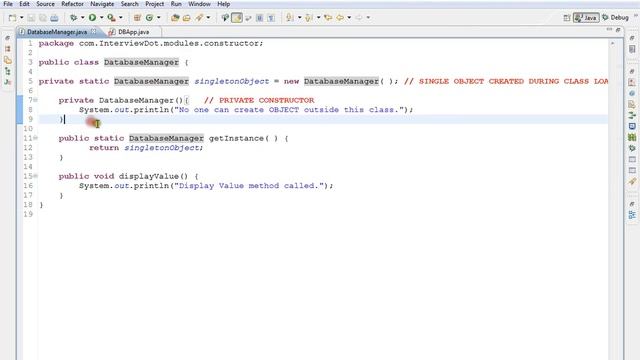Open Package Explorer from left sidebar
The image size is (640, 360).
tap(7, 49)
